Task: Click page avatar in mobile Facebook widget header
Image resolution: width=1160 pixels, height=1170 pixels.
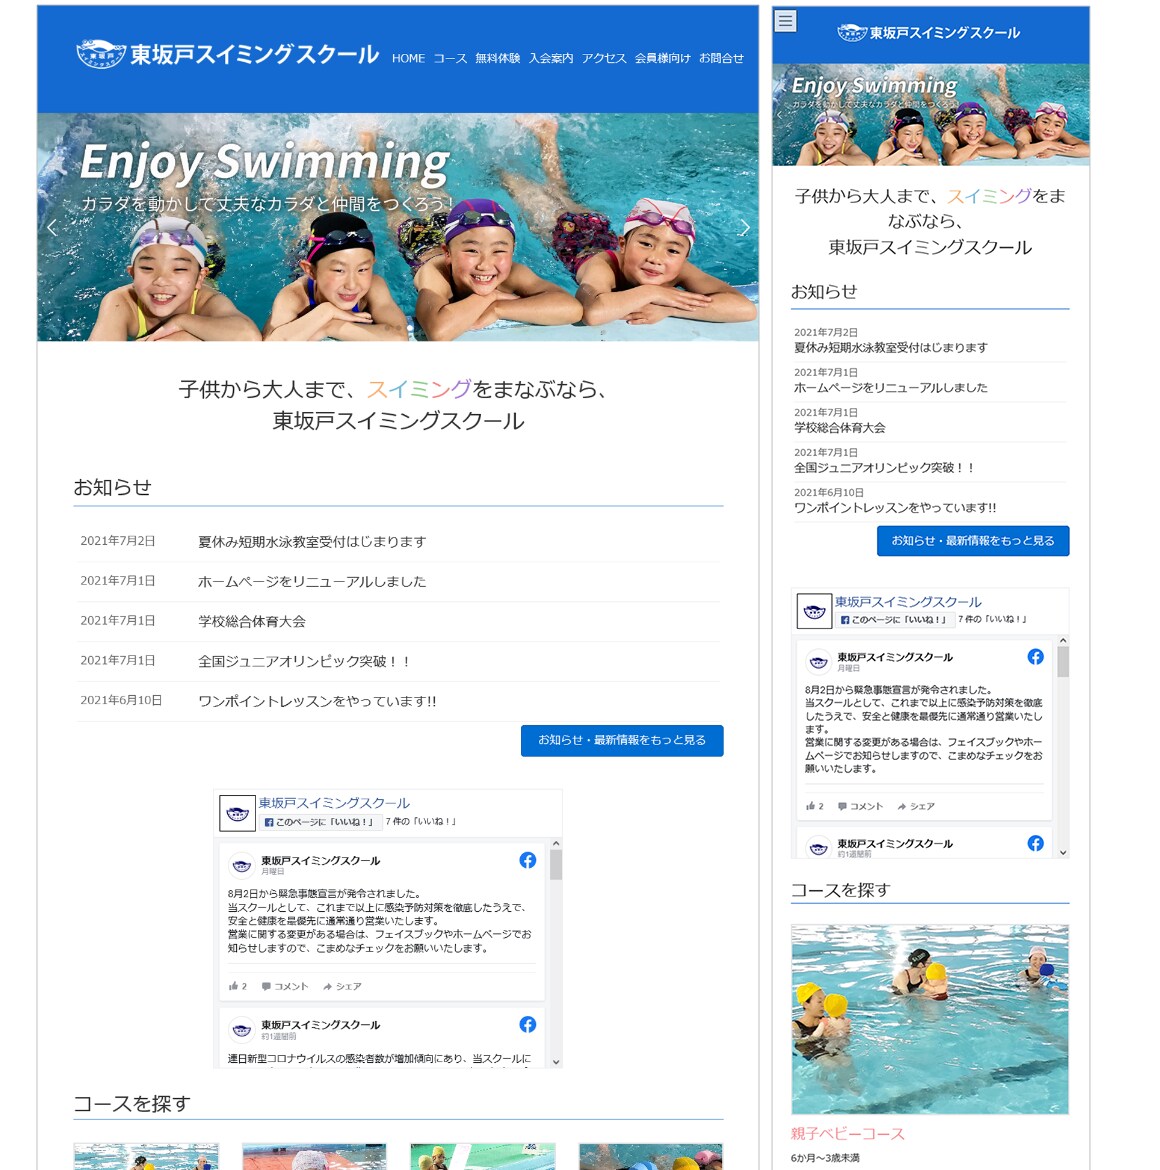Action: tap(815, 612)
